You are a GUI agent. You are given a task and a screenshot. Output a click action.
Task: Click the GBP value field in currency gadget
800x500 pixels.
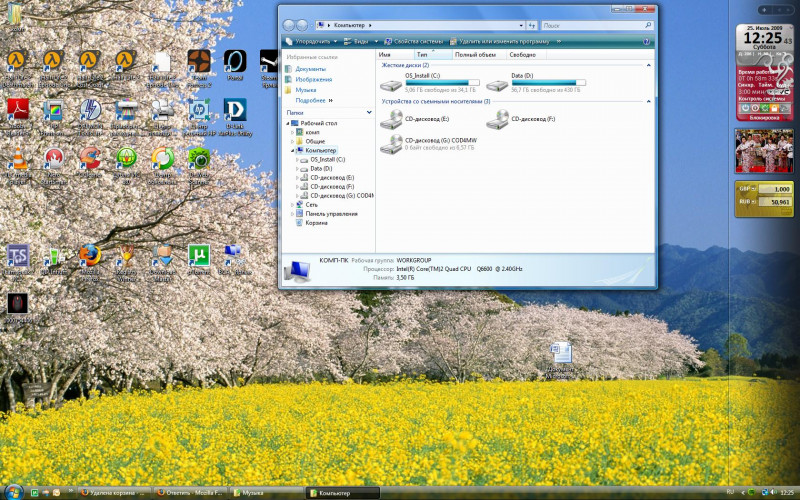[x=774, y=189]
